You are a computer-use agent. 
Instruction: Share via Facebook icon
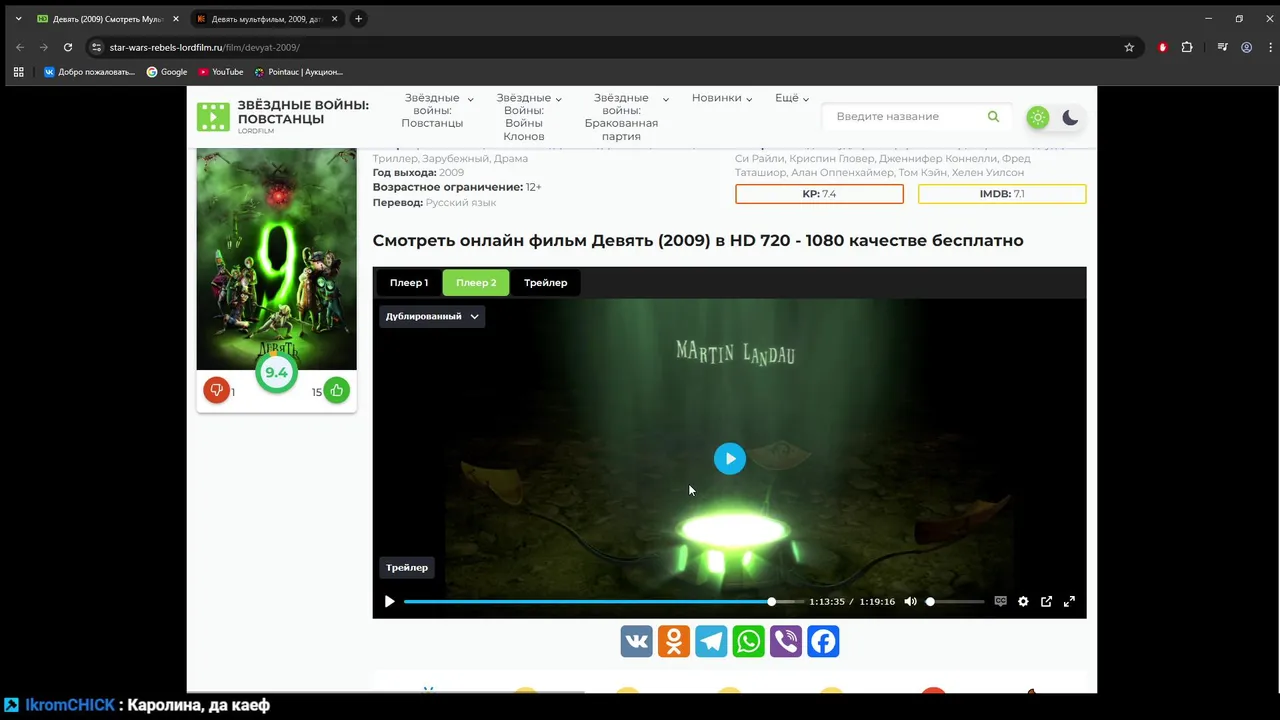pos(823,641)
